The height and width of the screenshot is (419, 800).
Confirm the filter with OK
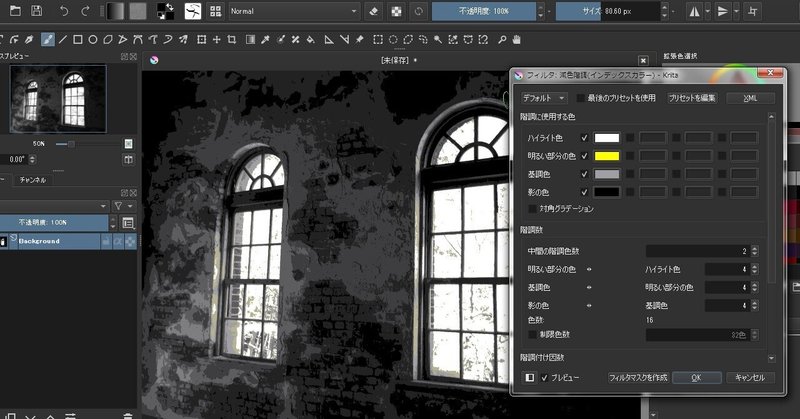pos(696,378)
